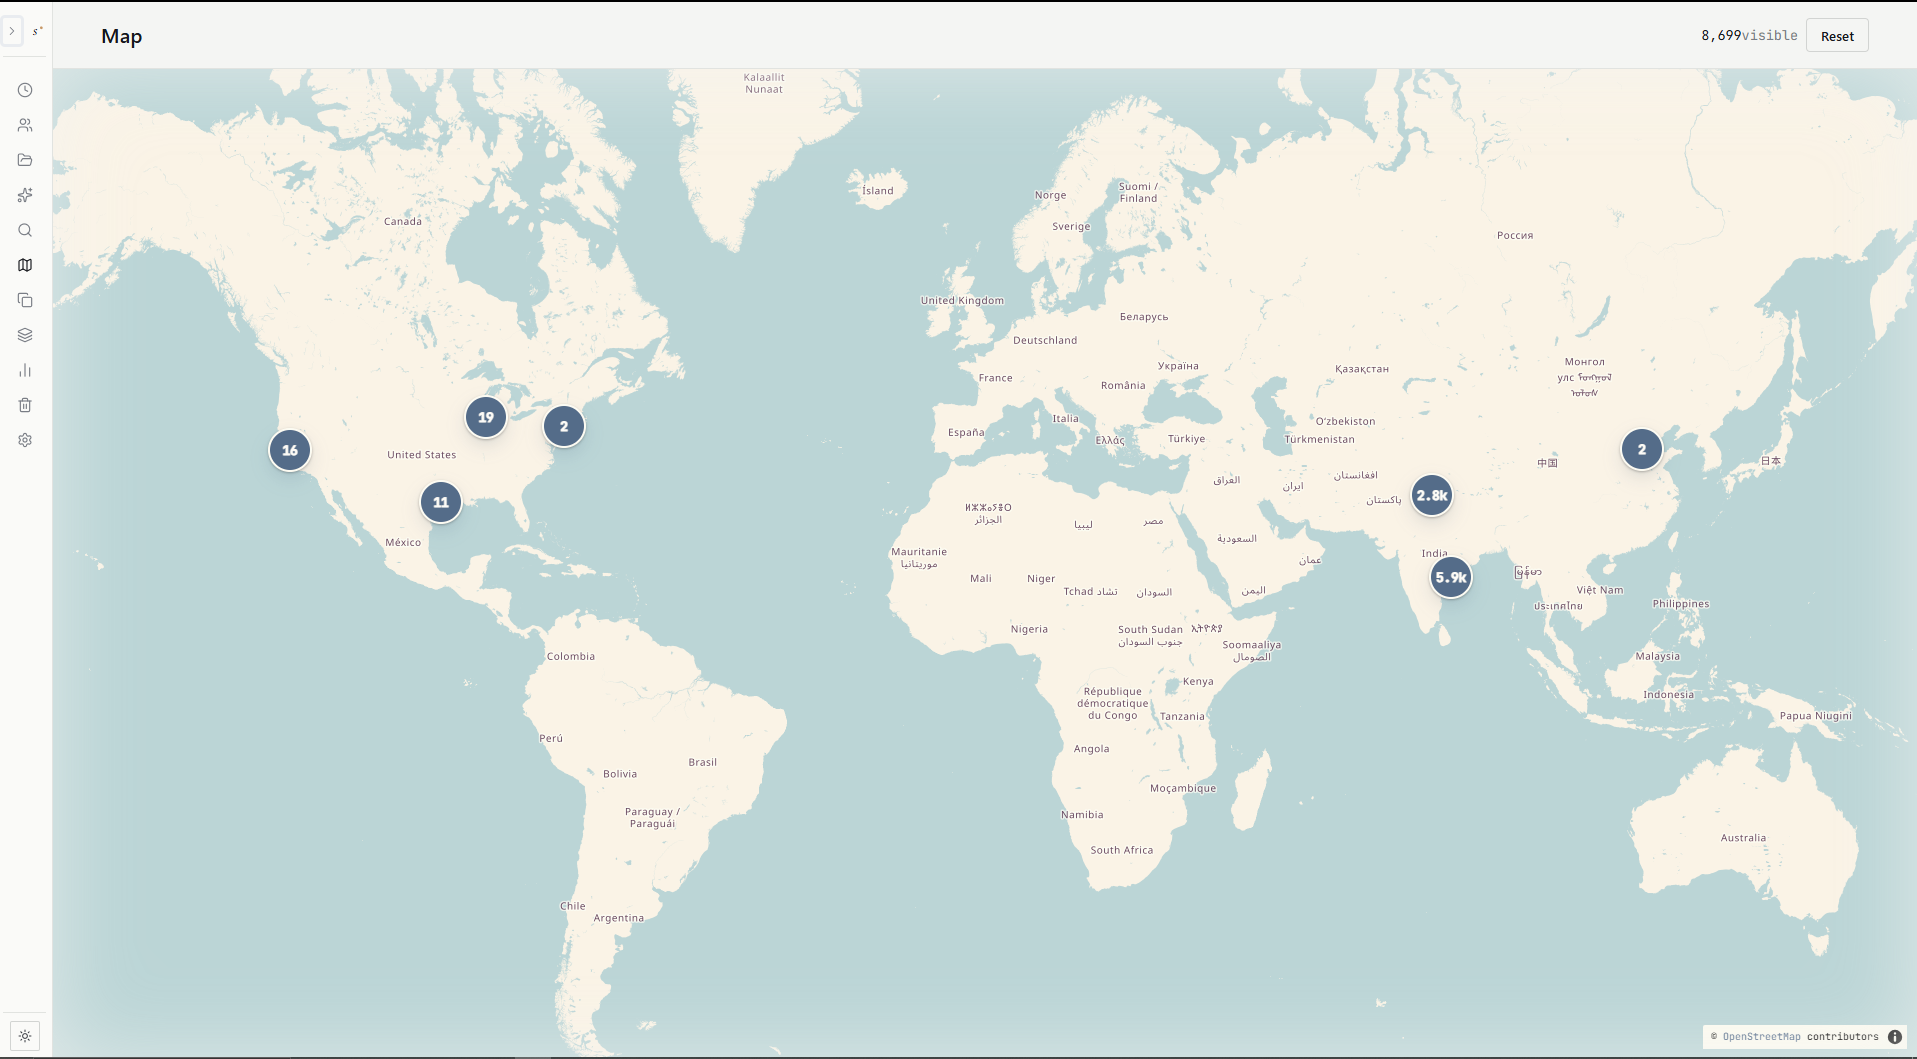Click the Nigeria map label
This screenshot has height=1059, width=1917.
1029,629
